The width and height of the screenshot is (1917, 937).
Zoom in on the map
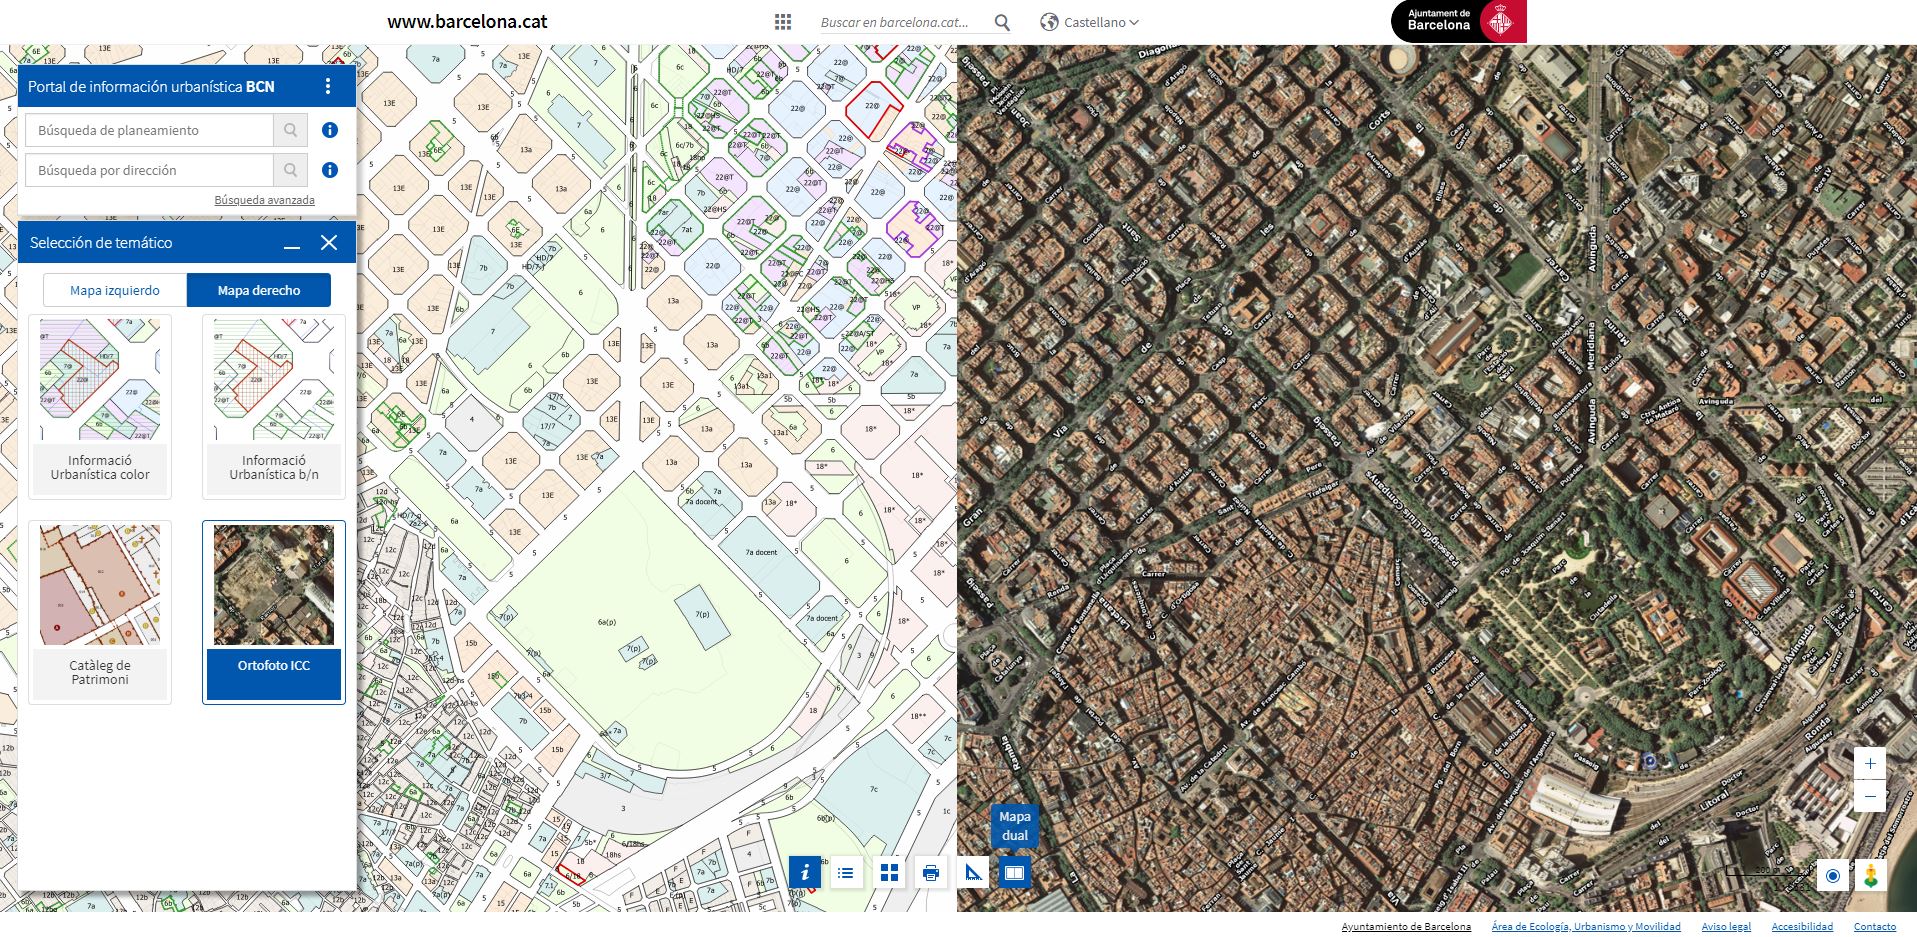point(1870,764)
